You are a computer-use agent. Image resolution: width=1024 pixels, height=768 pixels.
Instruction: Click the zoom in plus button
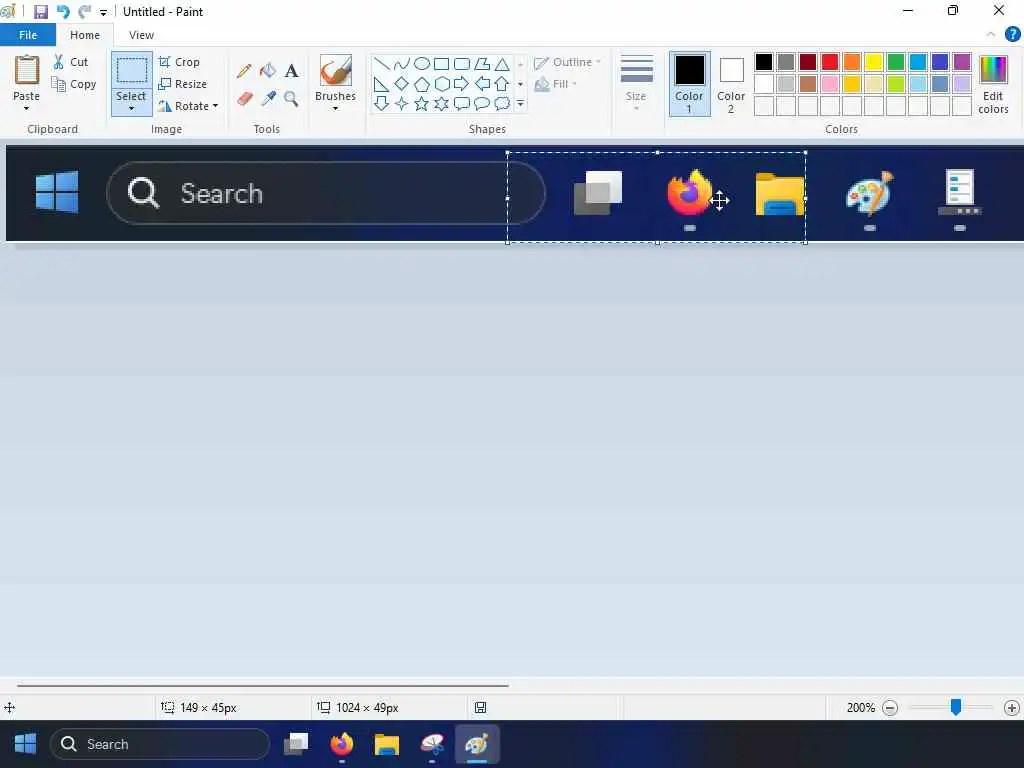[x=1012, y=708]
